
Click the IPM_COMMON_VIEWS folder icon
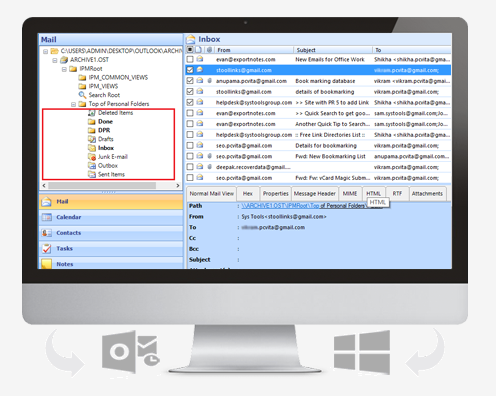82,78
